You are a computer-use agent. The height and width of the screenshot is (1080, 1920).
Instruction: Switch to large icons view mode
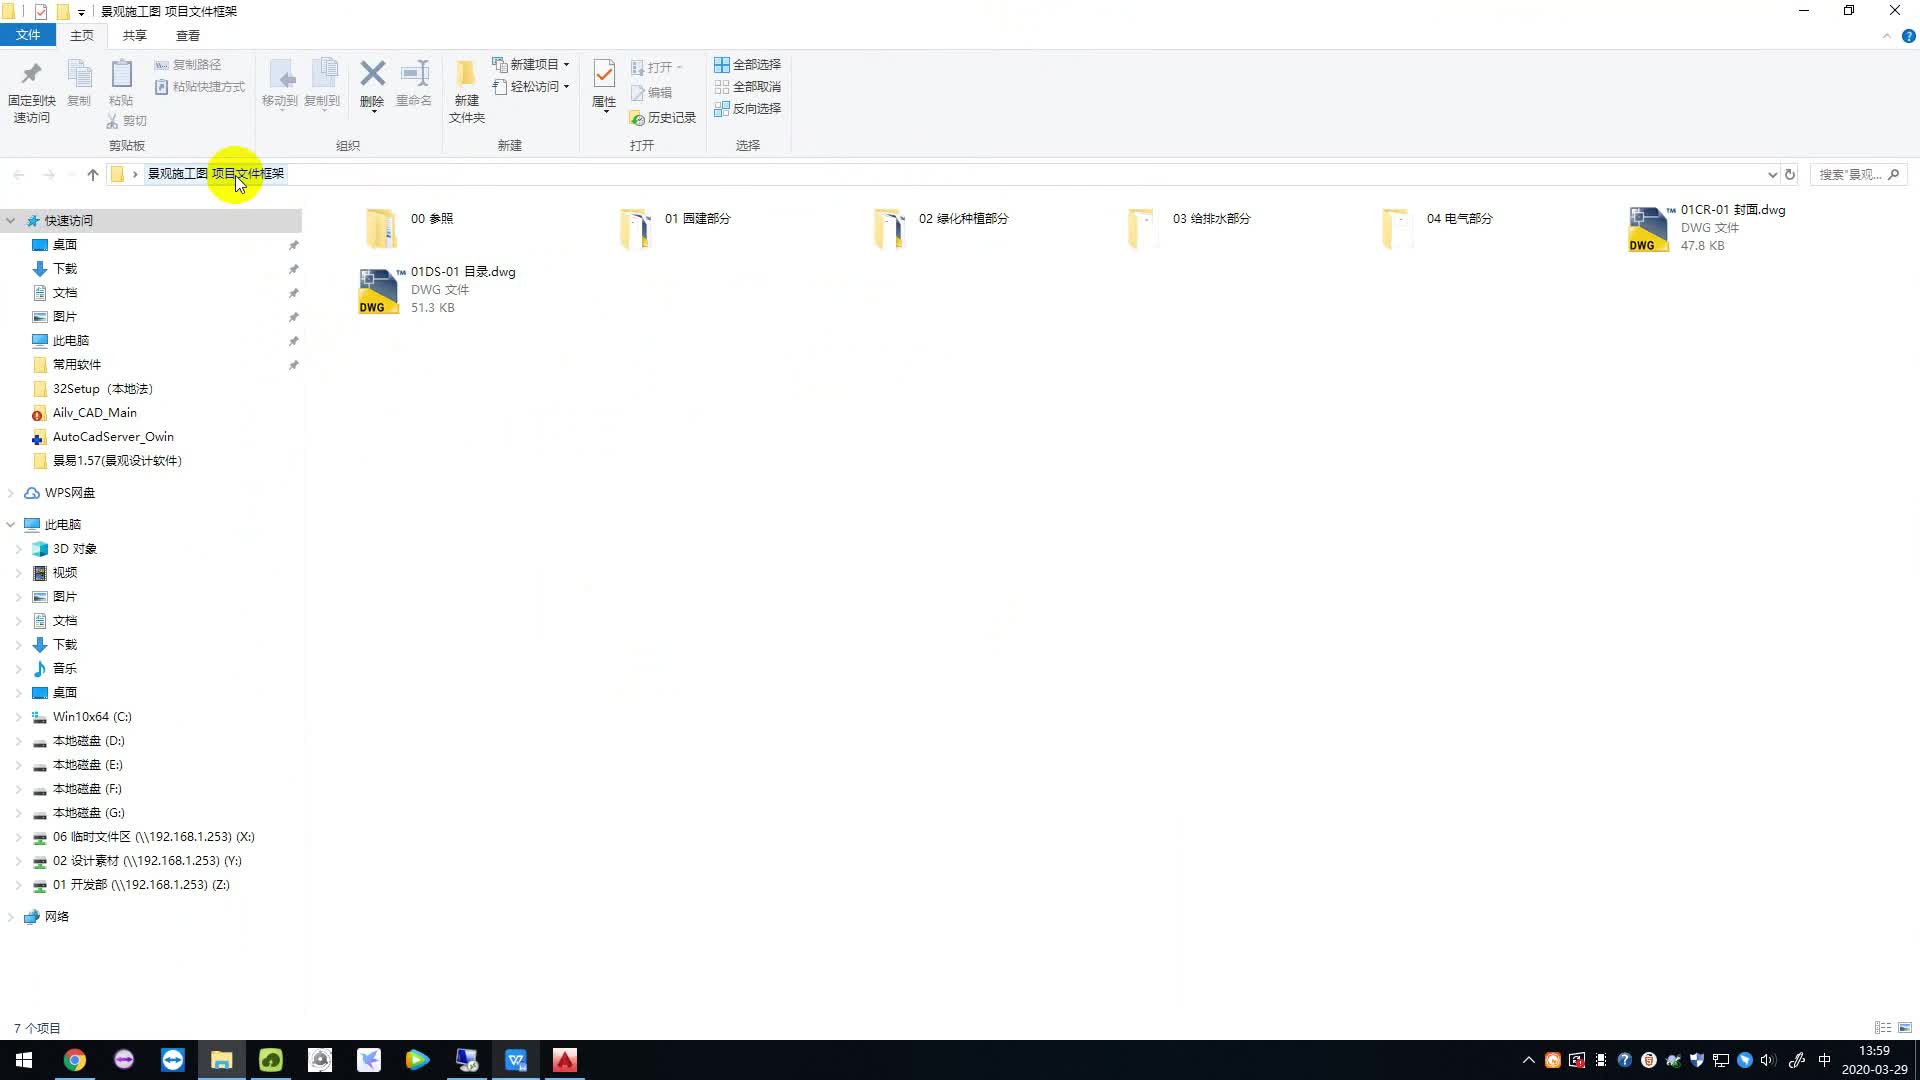click(x=1905, y=1028)
